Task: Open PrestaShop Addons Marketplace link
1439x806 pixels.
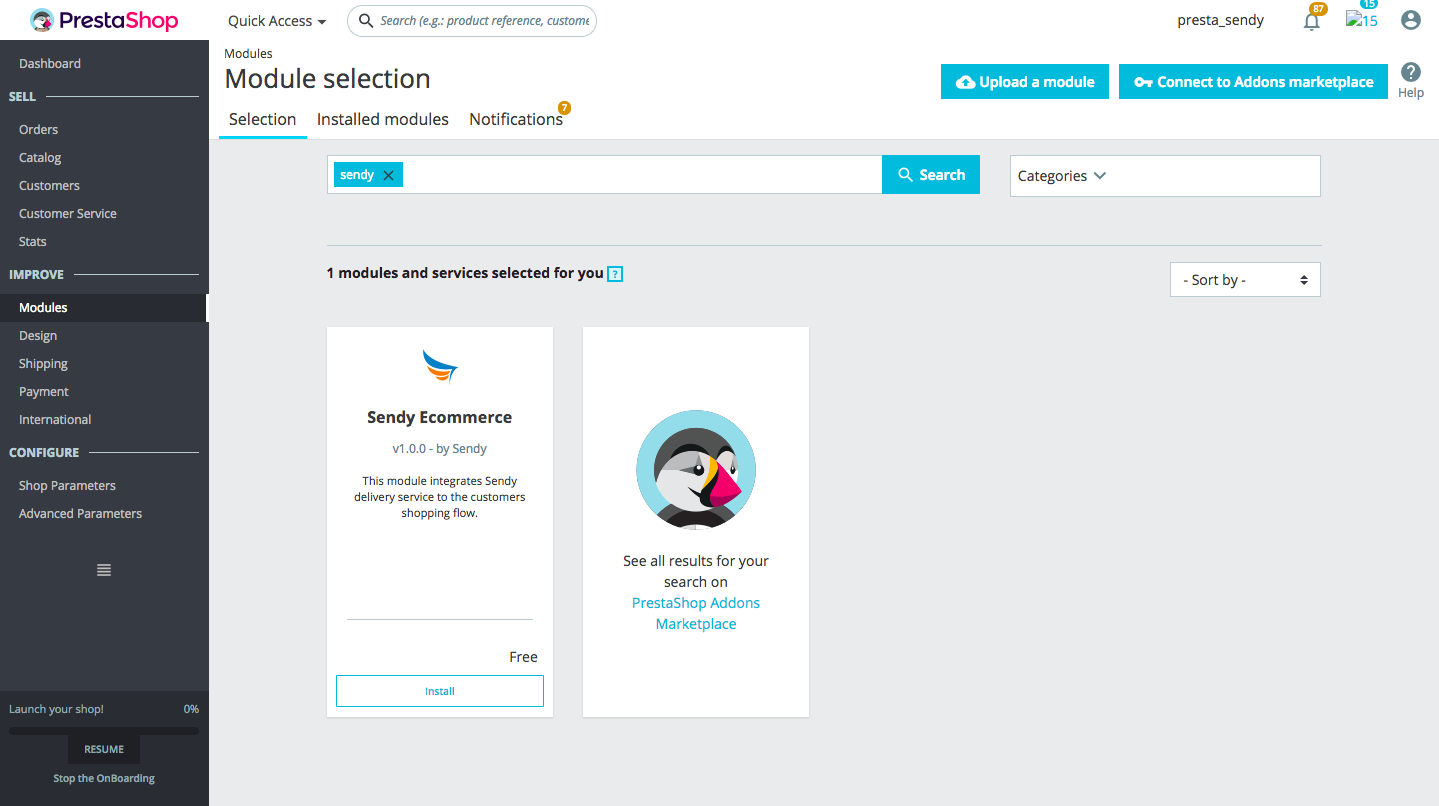Action: (696, 613)
